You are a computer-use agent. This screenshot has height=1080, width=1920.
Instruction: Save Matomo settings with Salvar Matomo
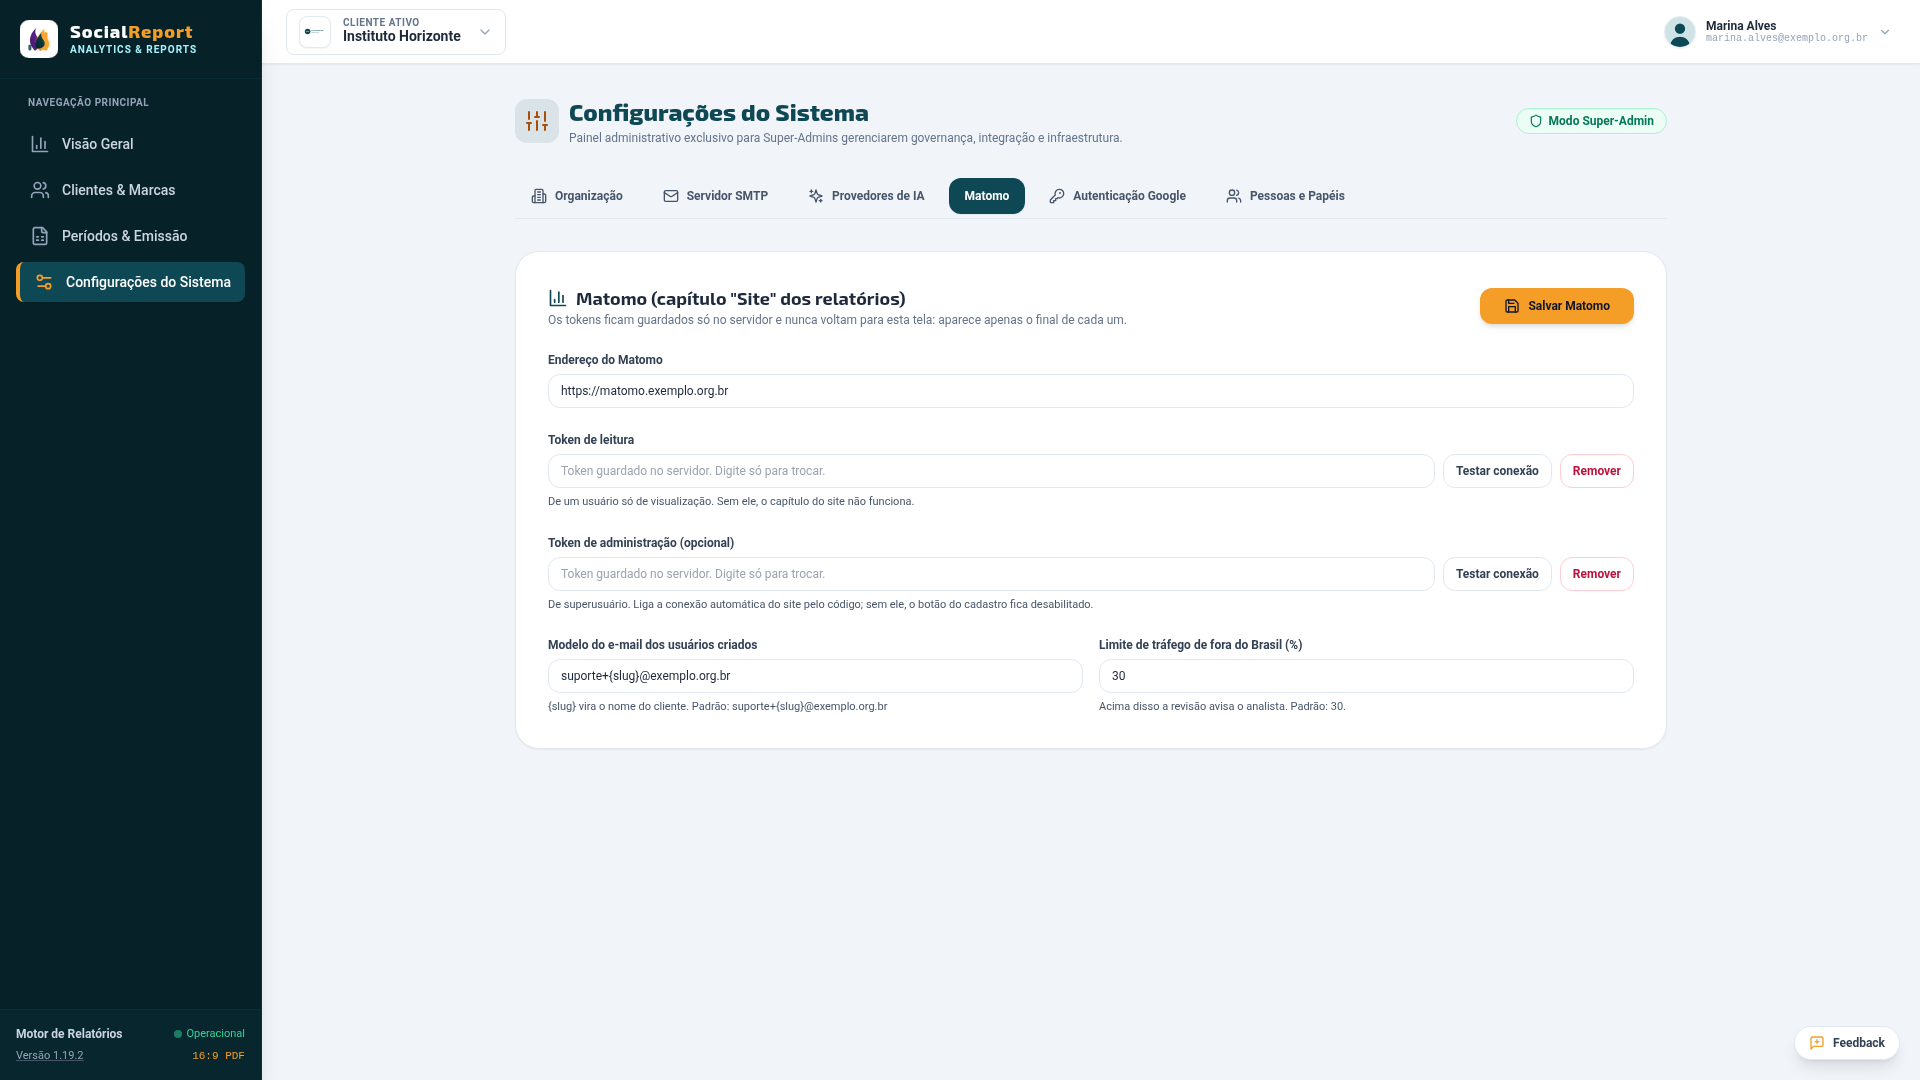[1557, 306]
